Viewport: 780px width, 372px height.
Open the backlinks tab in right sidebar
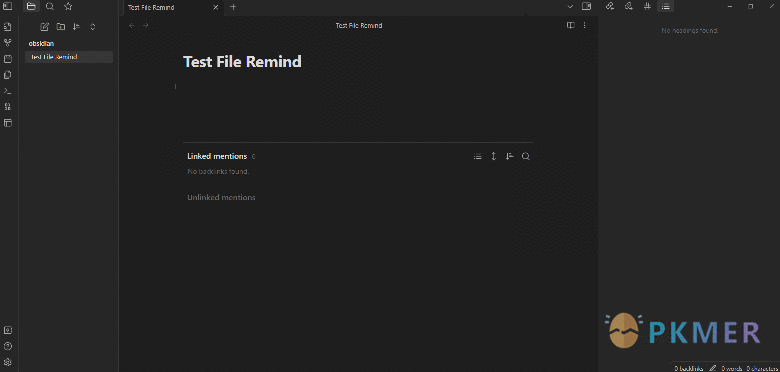coord(610,6)
